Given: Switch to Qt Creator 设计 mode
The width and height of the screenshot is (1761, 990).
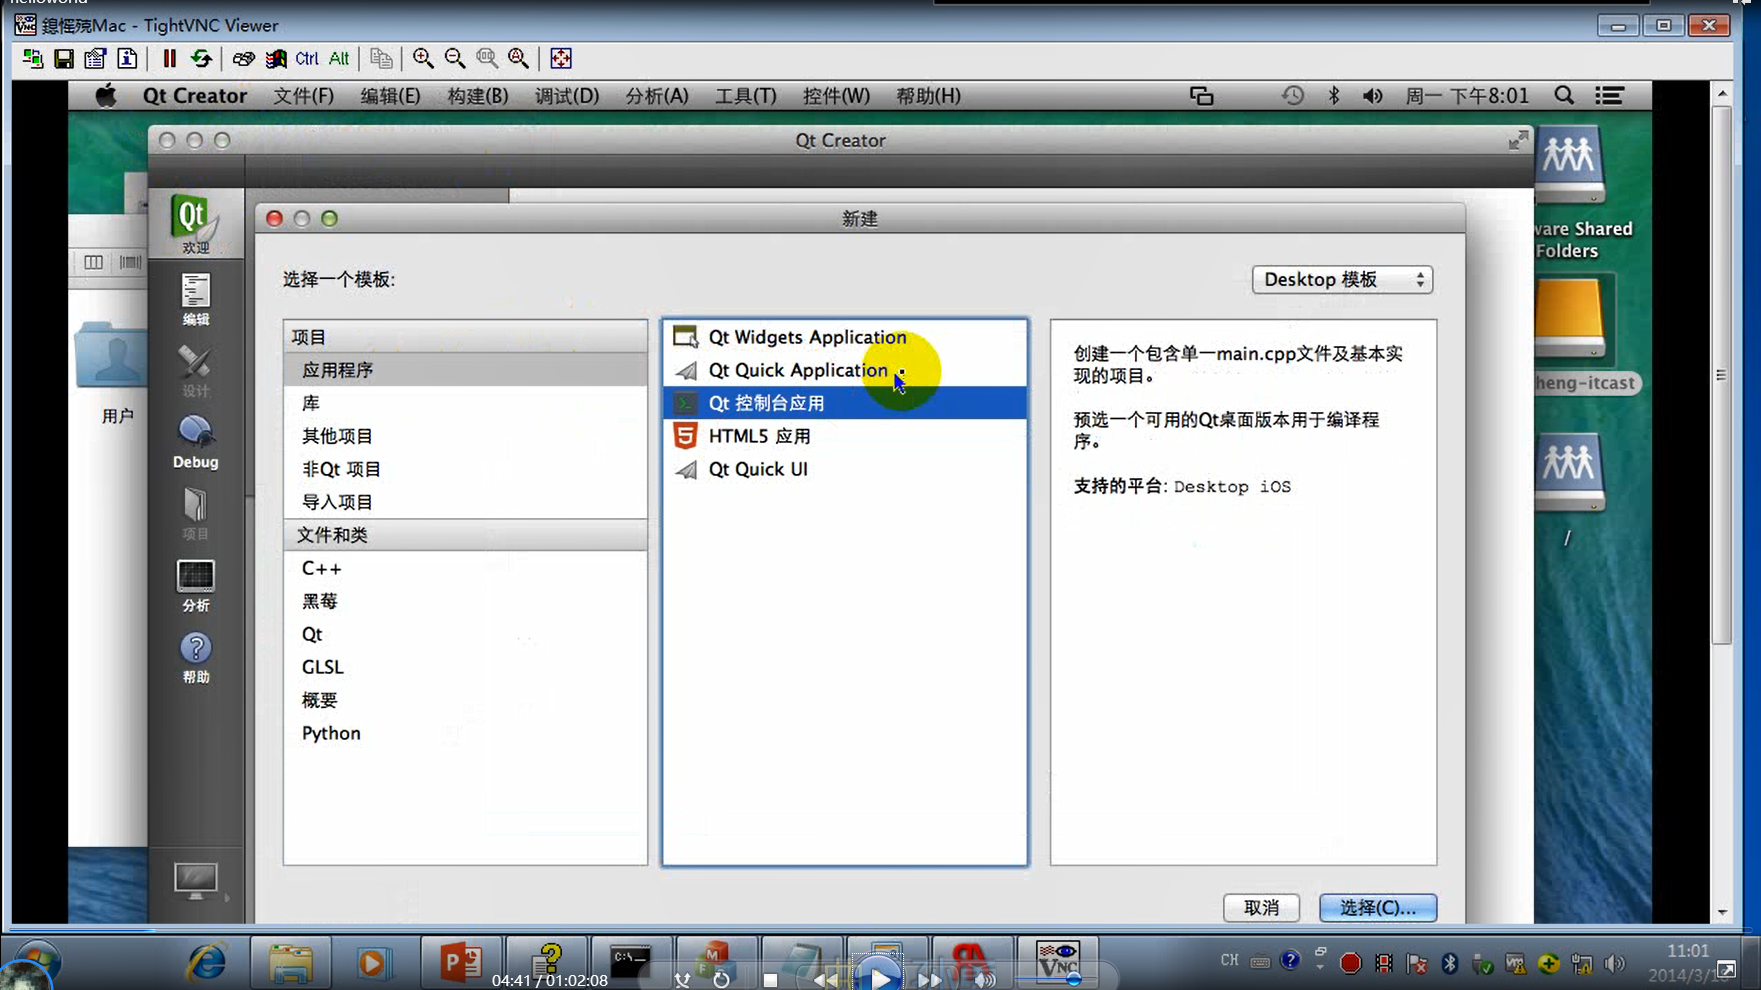Looking at the screenshot, I should pyautogui.click(x=195, y=371).
